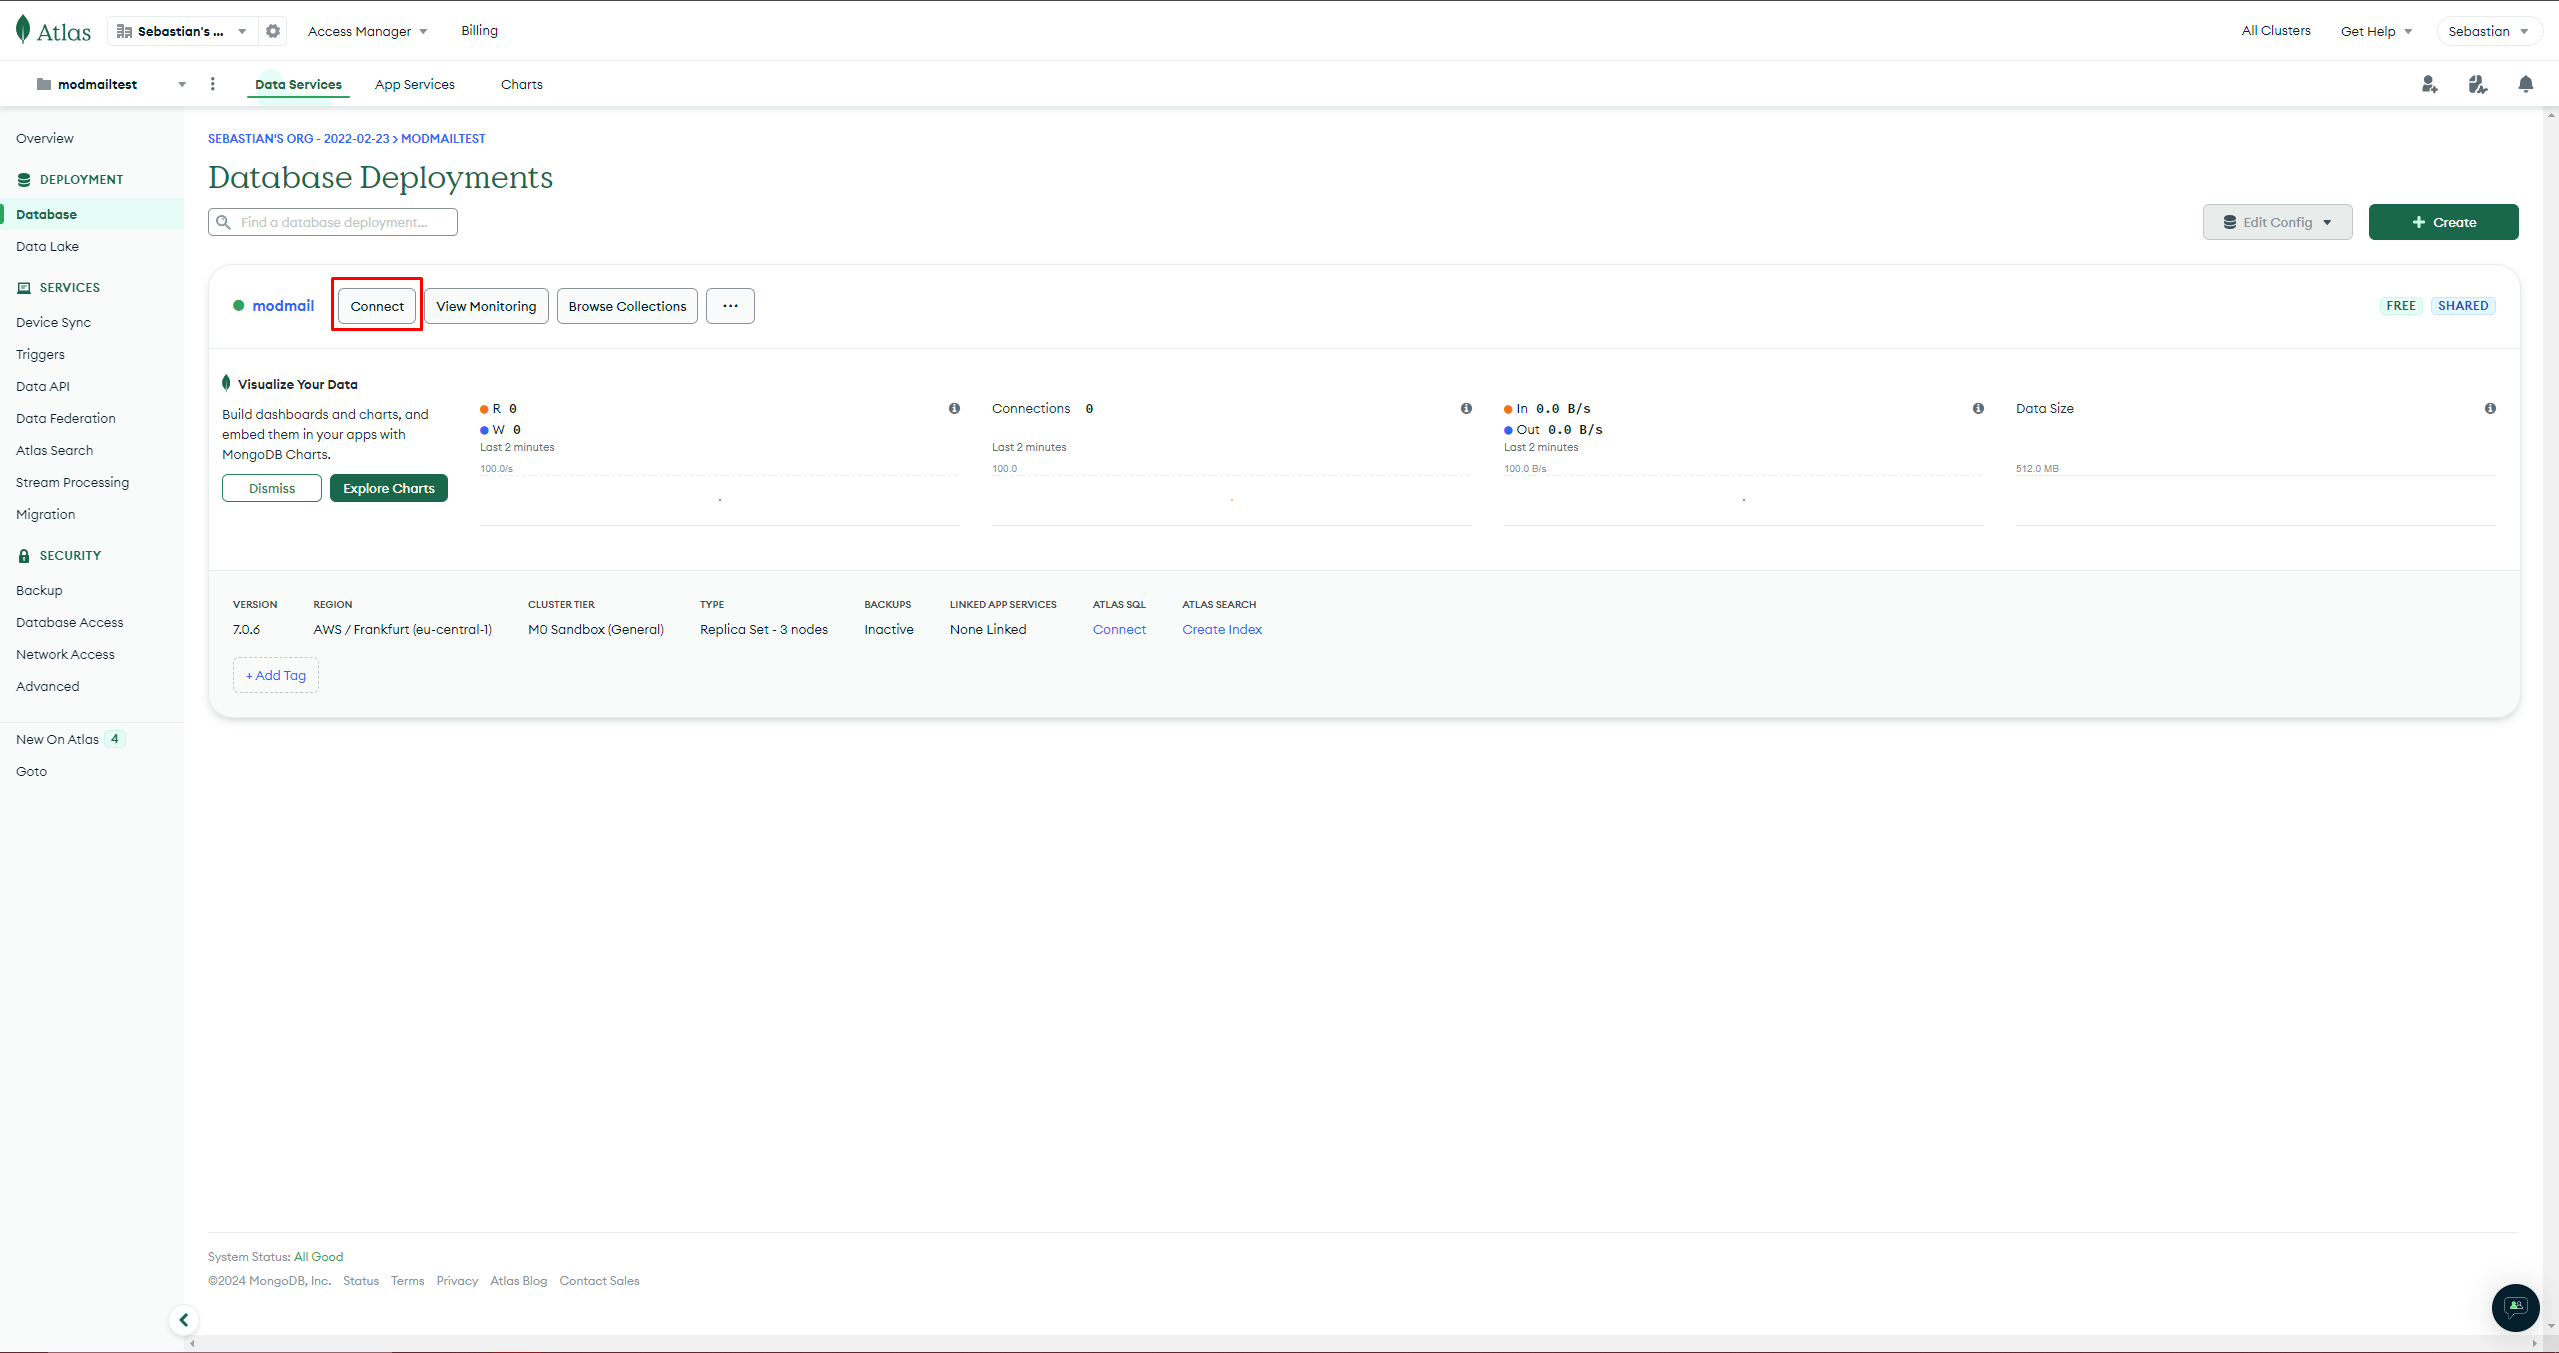Screen dimensions: 2559x1353
Task: Click the Add Tag button
Action: coord(276,675)
